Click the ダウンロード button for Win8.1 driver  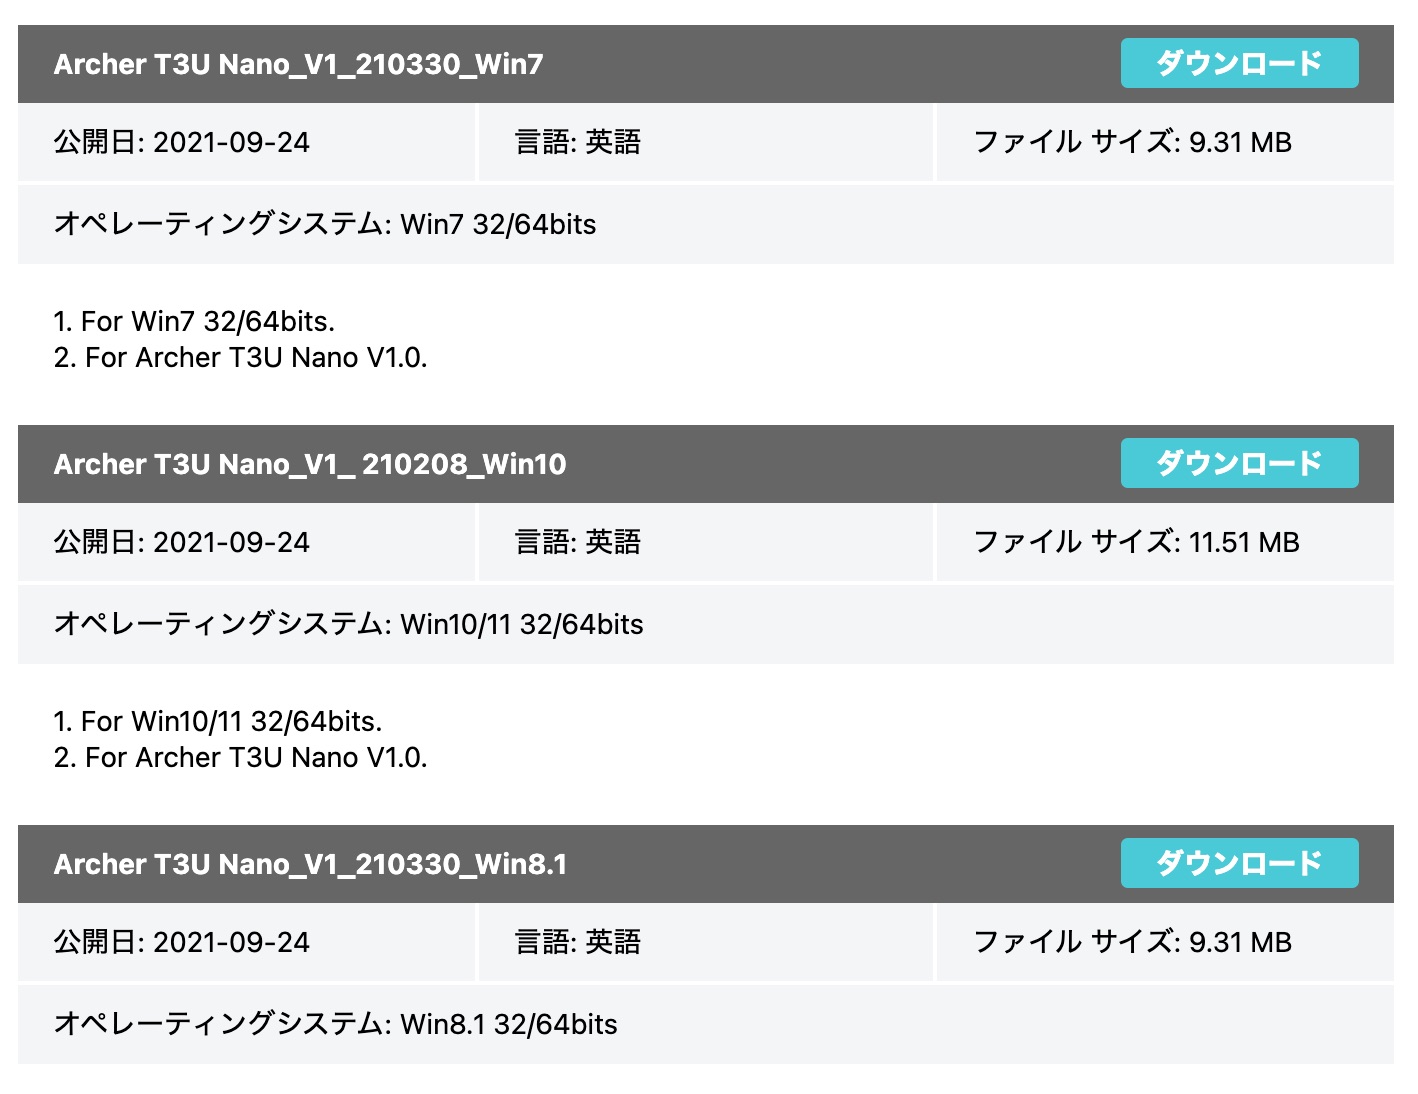(x=1239, y=863)
